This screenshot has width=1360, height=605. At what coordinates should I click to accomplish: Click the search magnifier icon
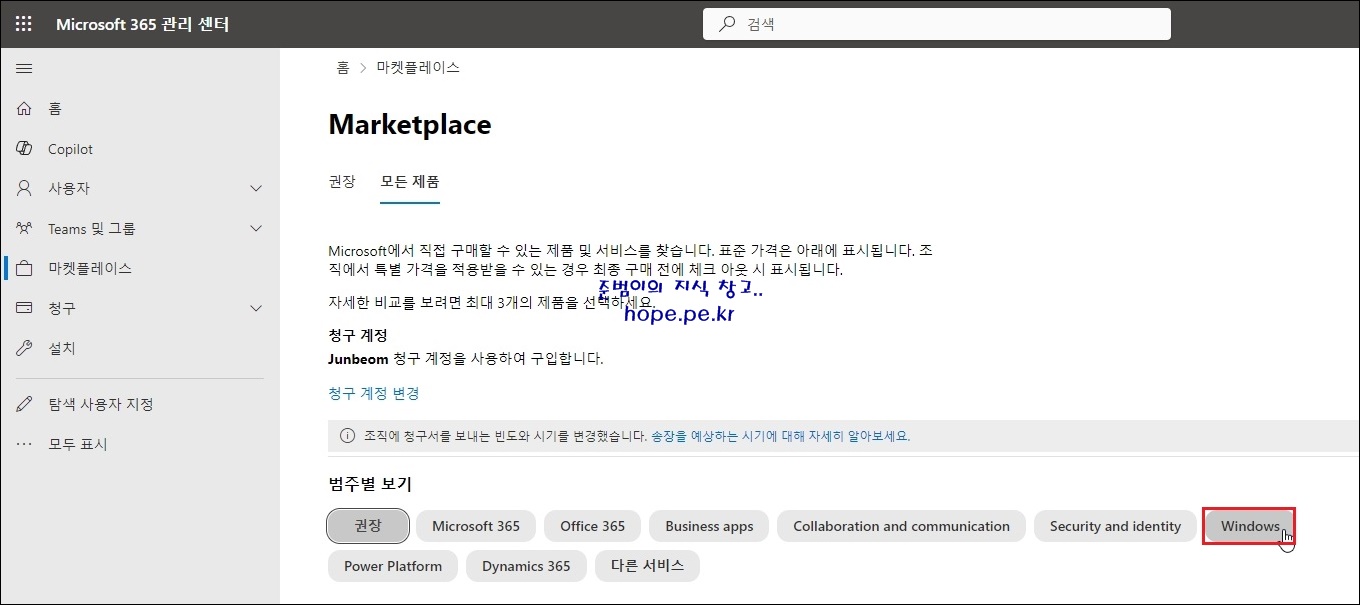[x=727, y=24]
